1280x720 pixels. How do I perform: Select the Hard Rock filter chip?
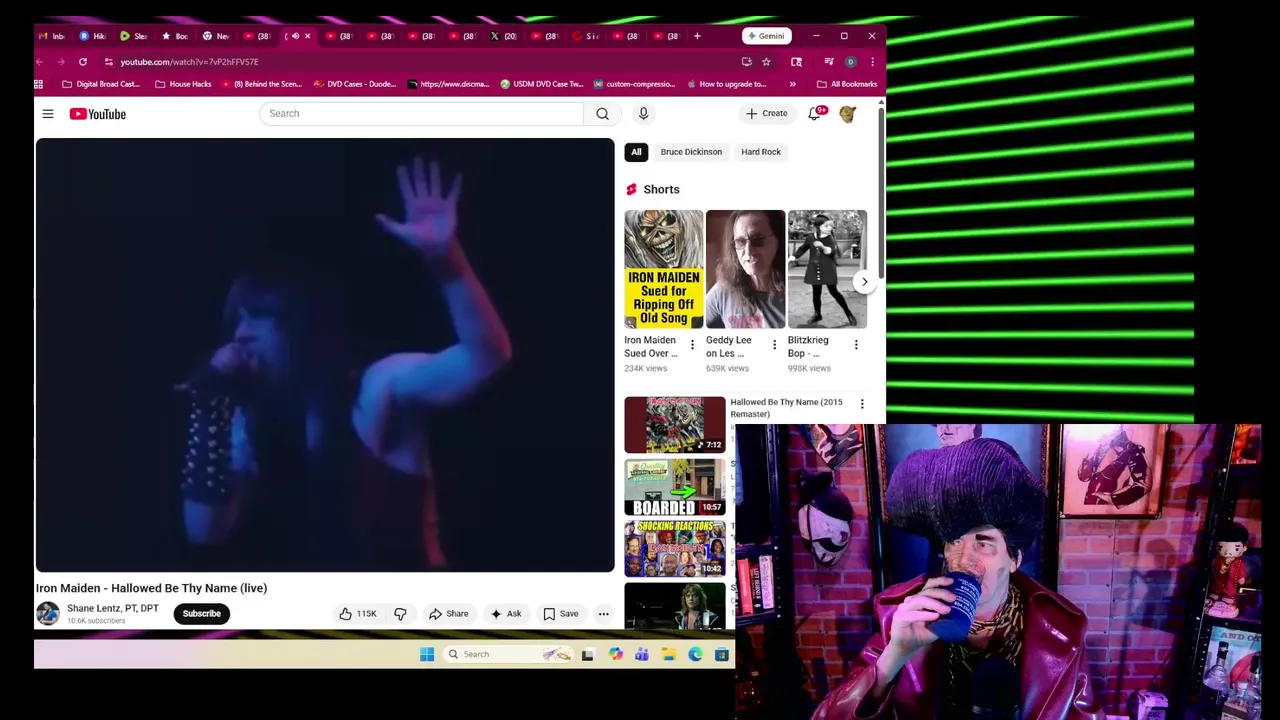pos(761,152)
